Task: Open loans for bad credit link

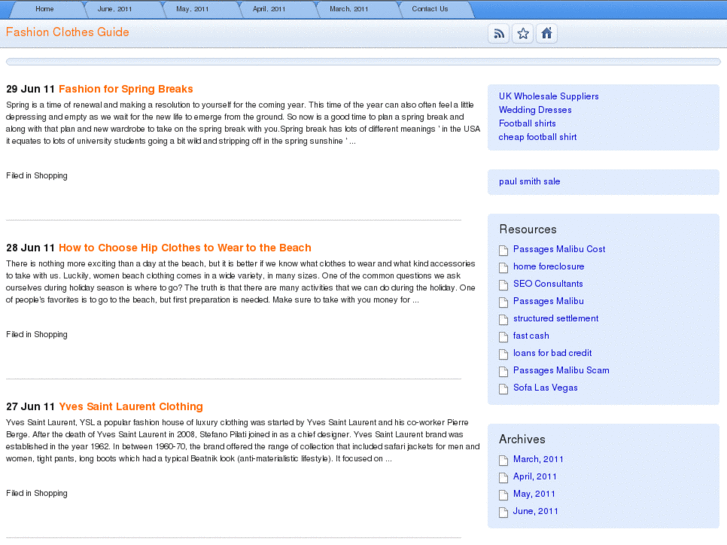Action: (552, 353)
